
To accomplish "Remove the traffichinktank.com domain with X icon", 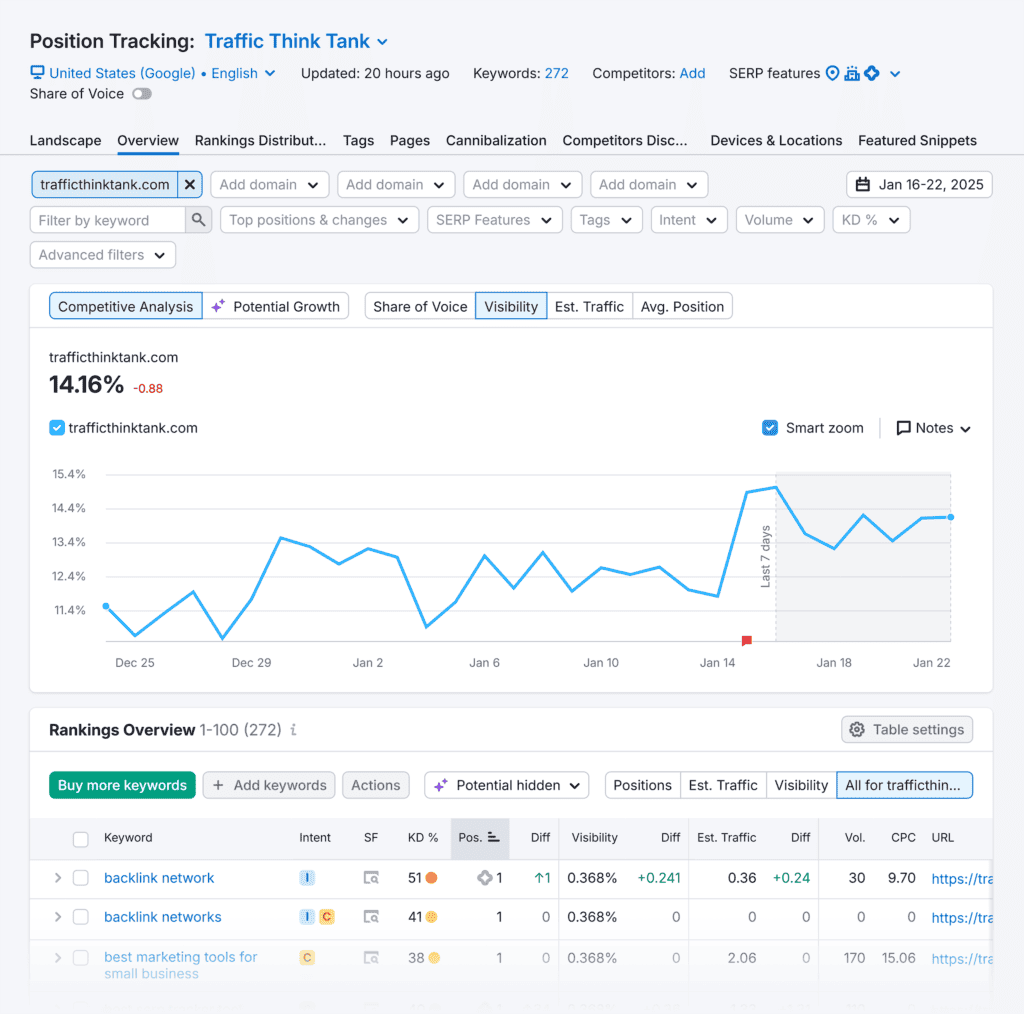I will coord(190,185).
